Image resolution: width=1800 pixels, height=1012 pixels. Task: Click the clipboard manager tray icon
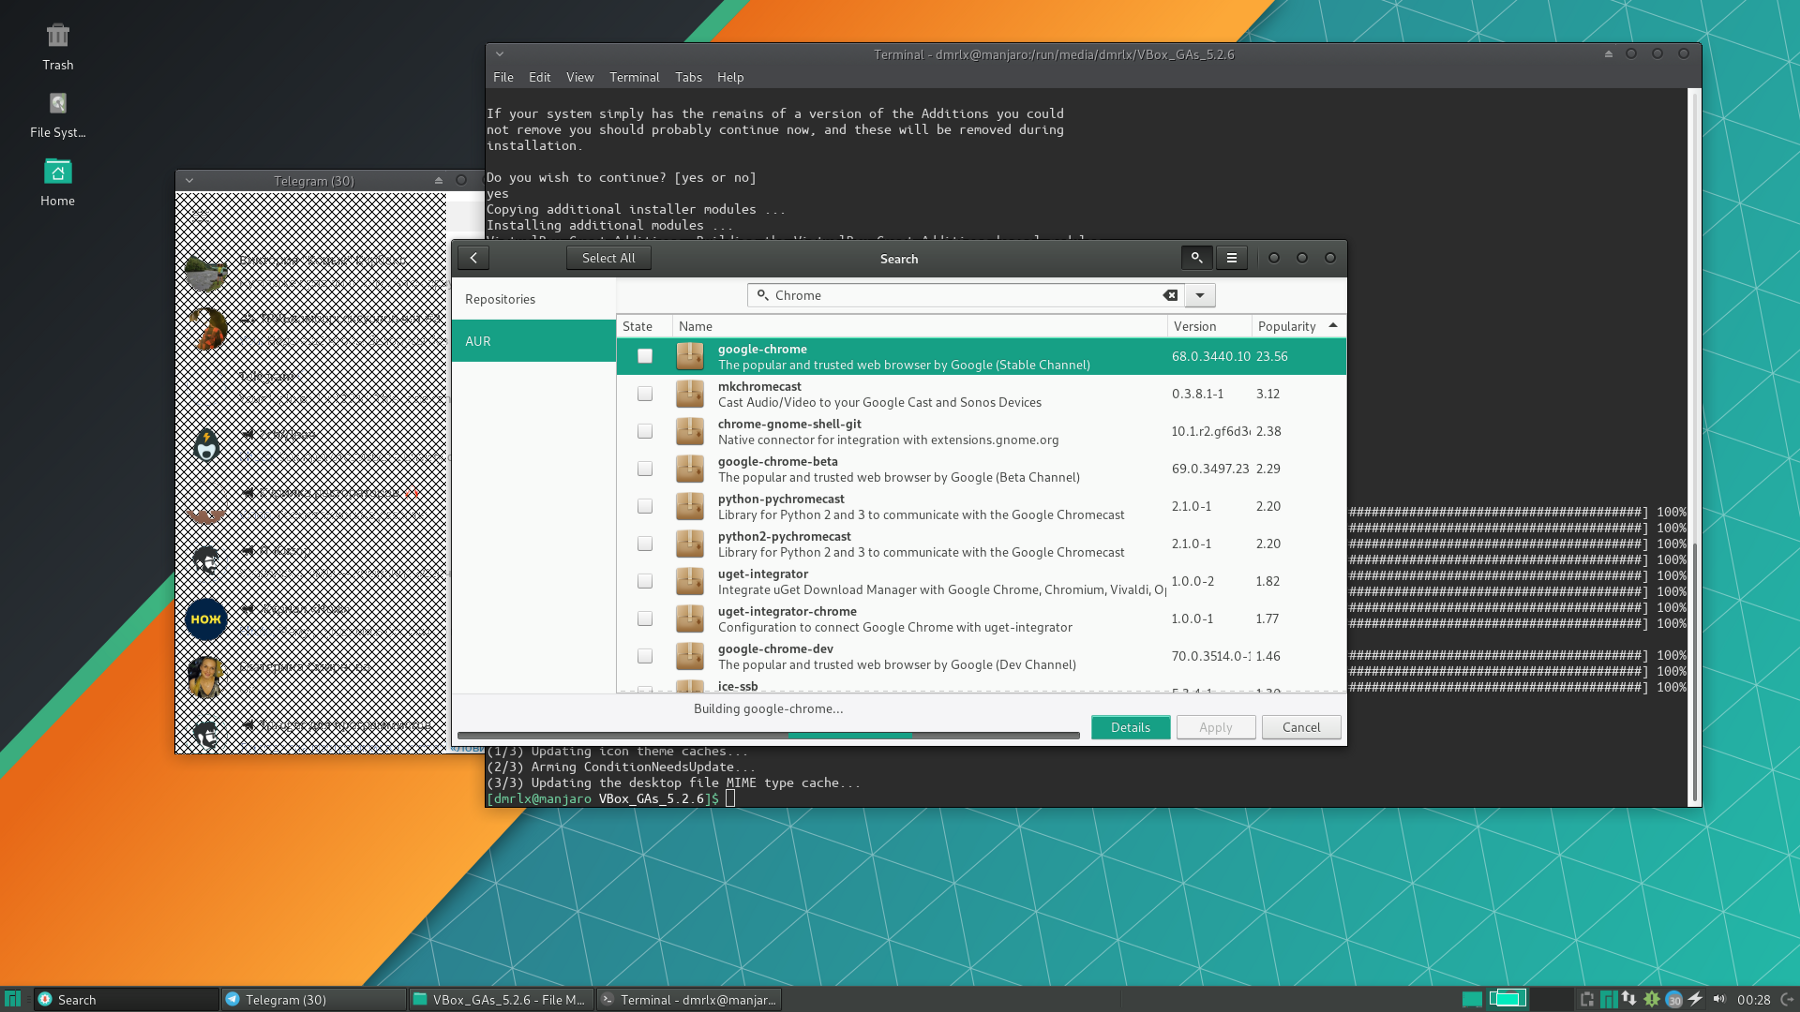click(x=1587, y=999)
